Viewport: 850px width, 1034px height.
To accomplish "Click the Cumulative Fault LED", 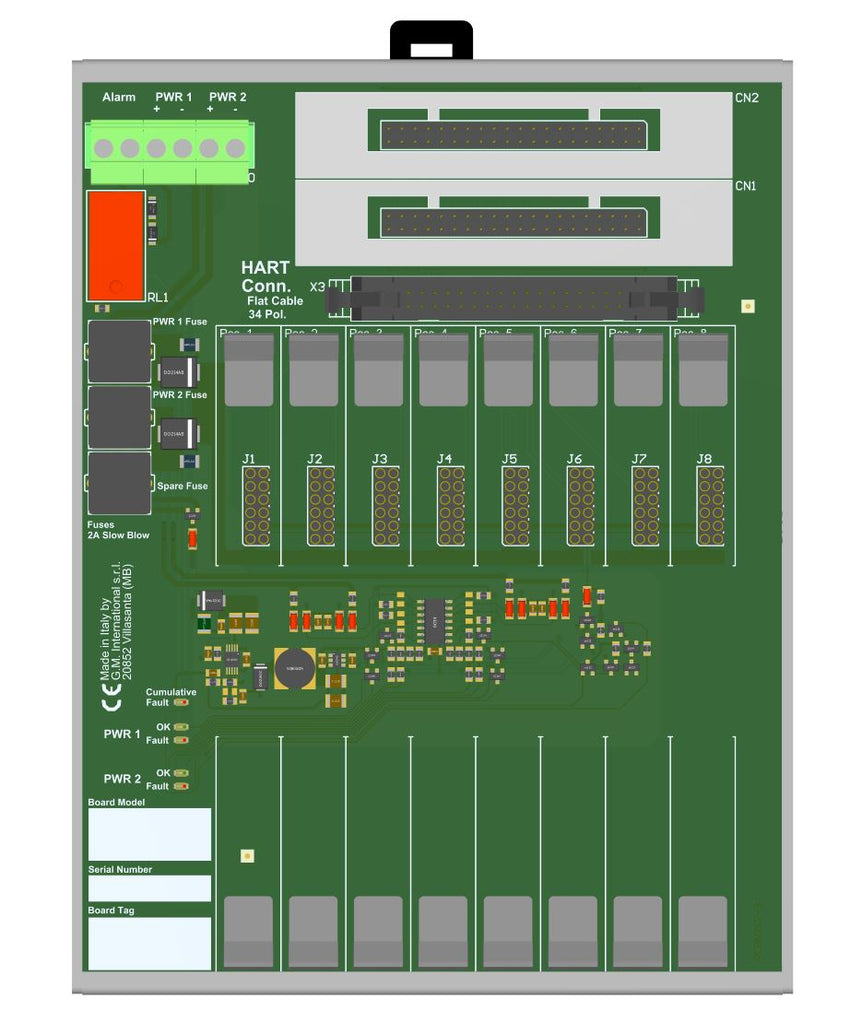I will click(x=181, y=701).
